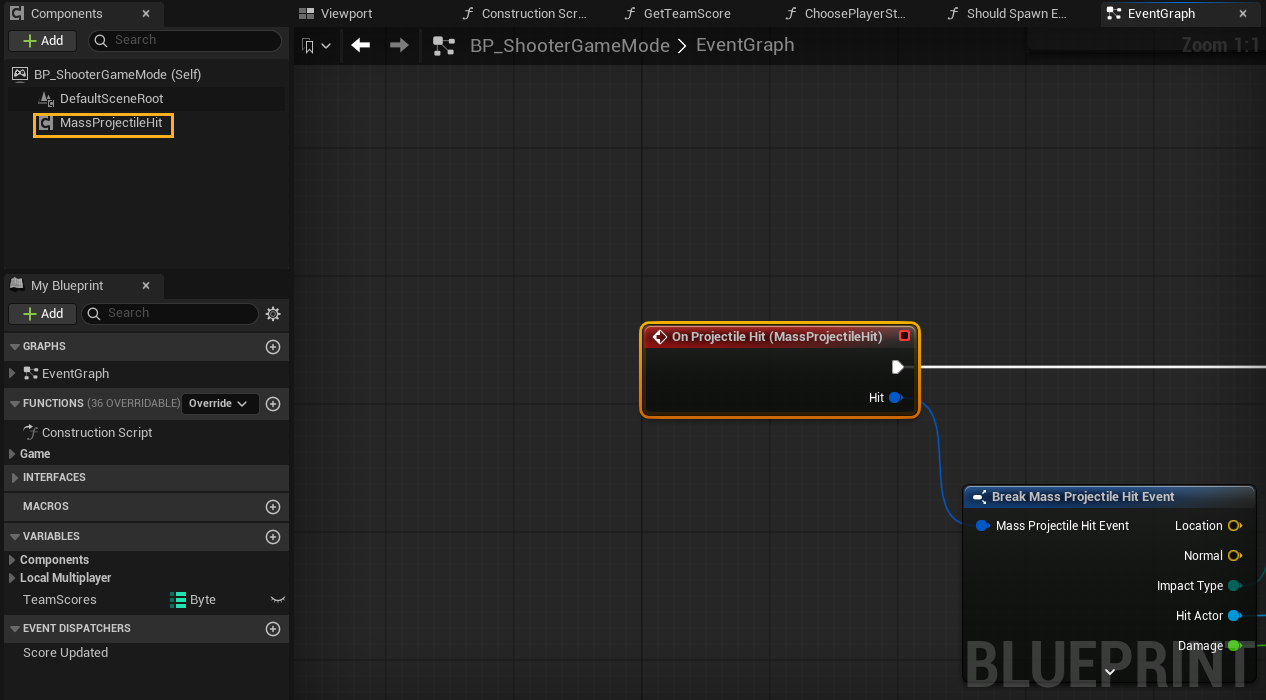
Task: Select the Score Updated dispatcher
Action: tap(66, 653)
